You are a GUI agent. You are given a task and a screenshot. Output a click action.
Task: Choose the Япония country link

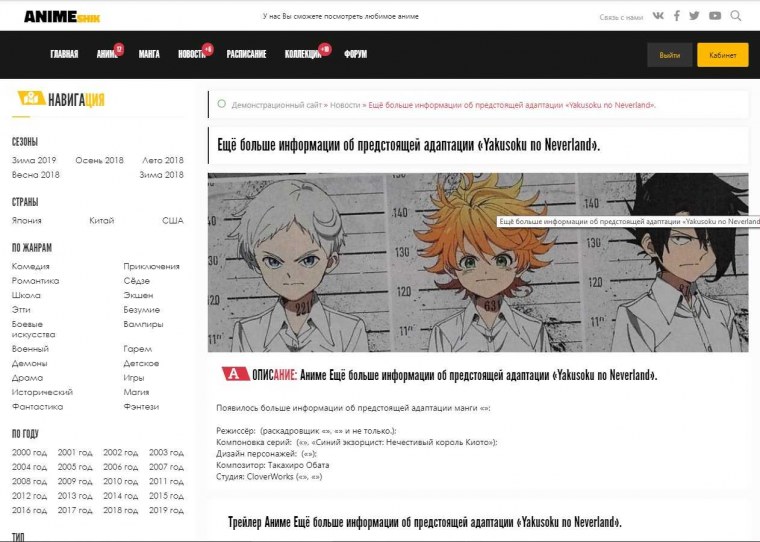[27, 220]
